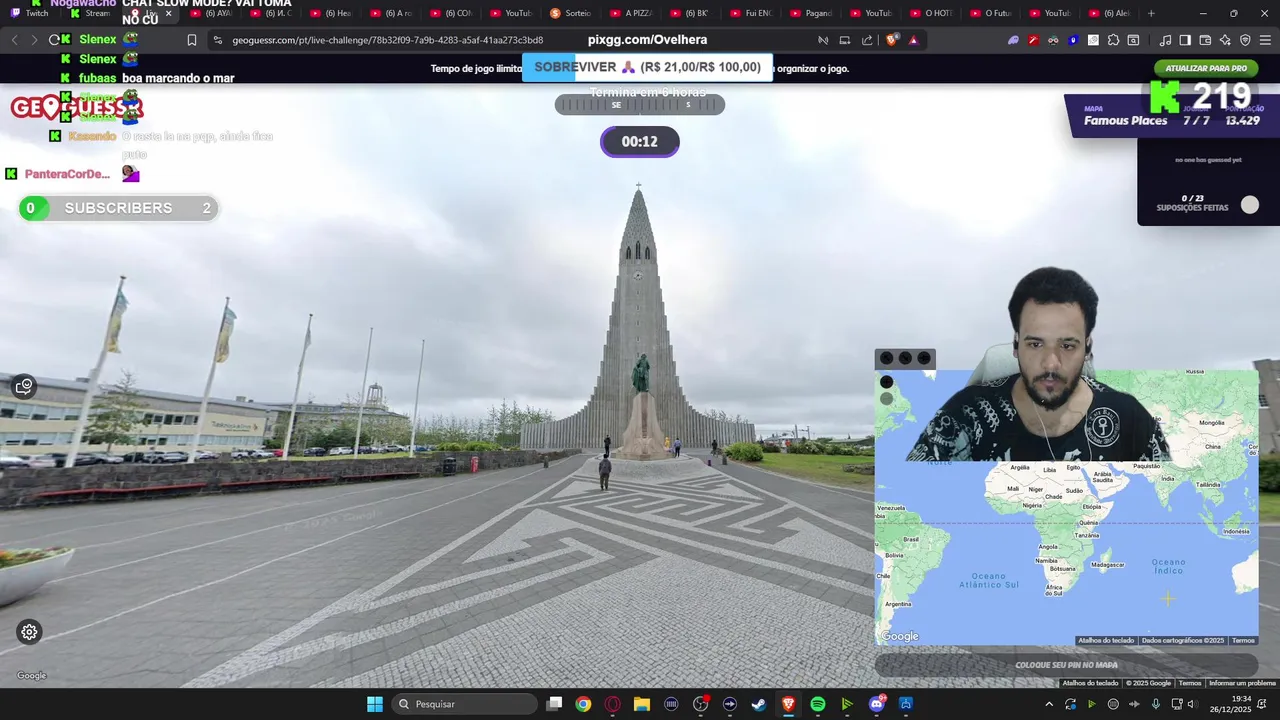Zoom in the guess map
The image size is (1280, 720).
pos(886,382)
